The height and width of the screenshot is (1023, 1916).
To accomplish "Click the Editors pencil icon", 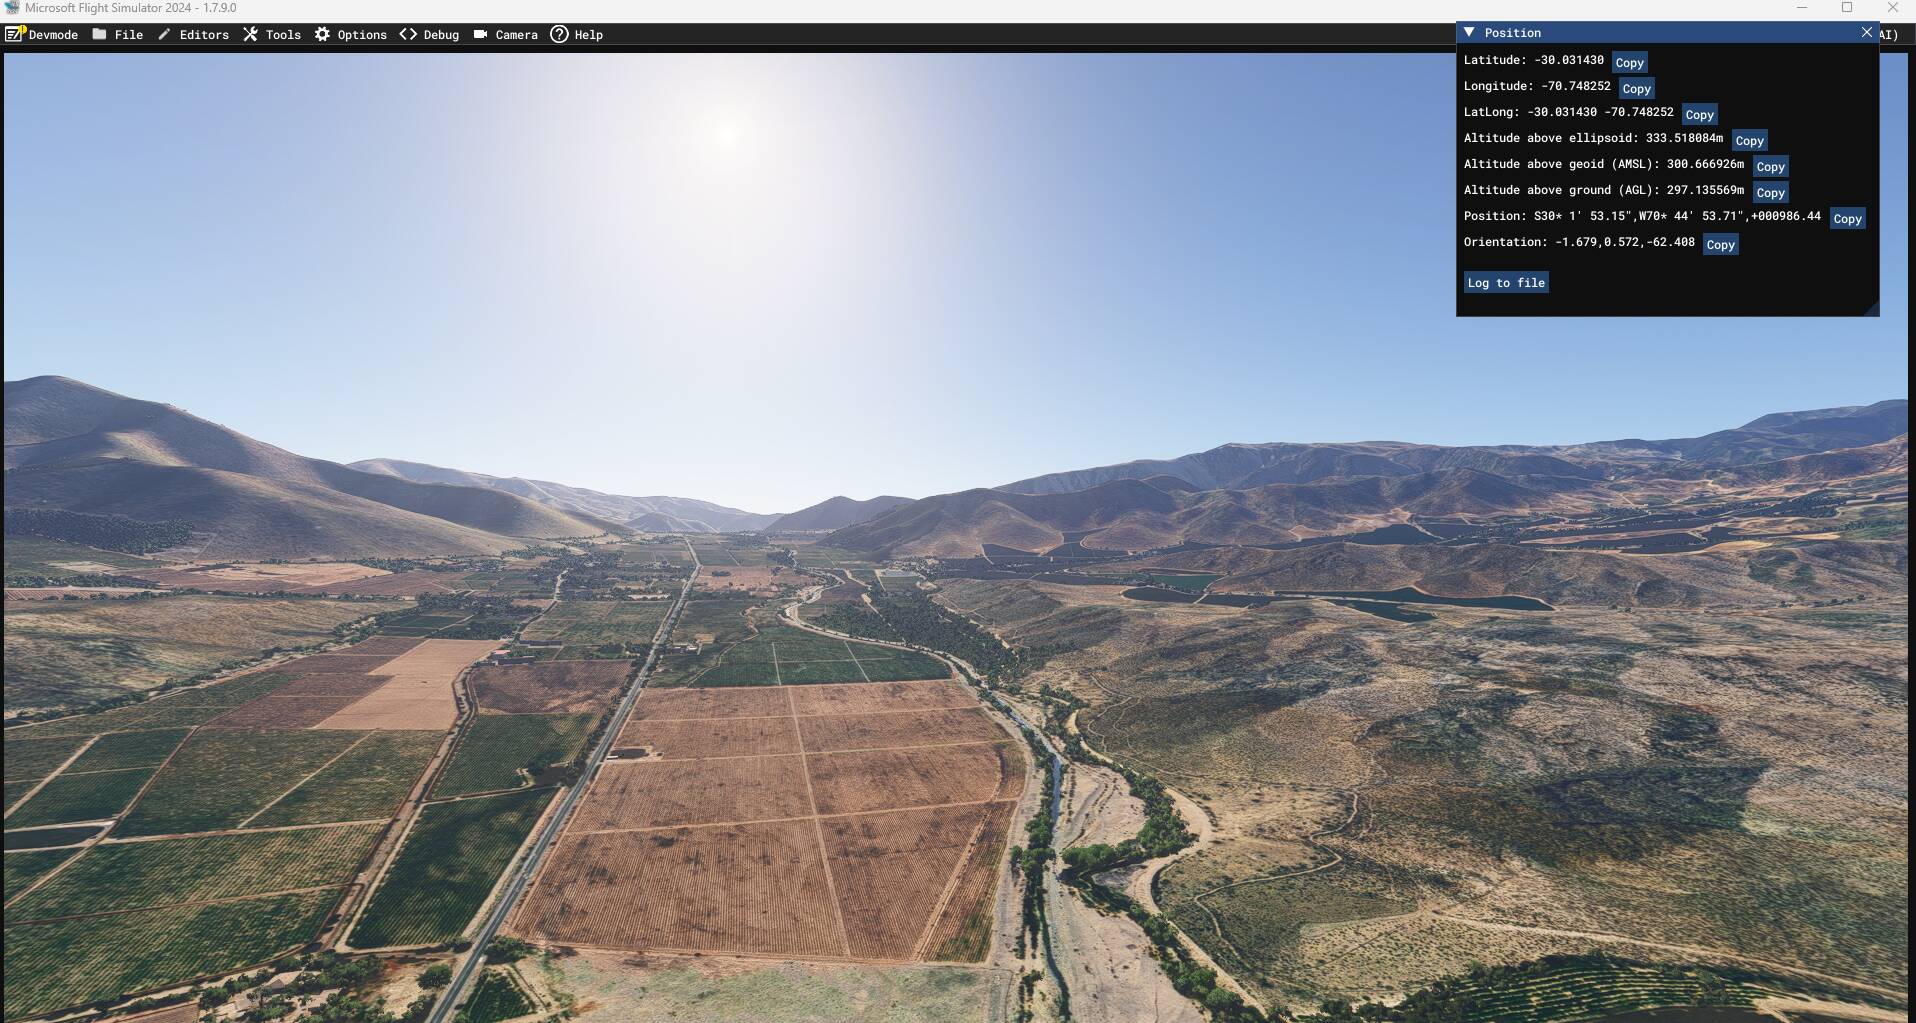I will coord(164,34).
